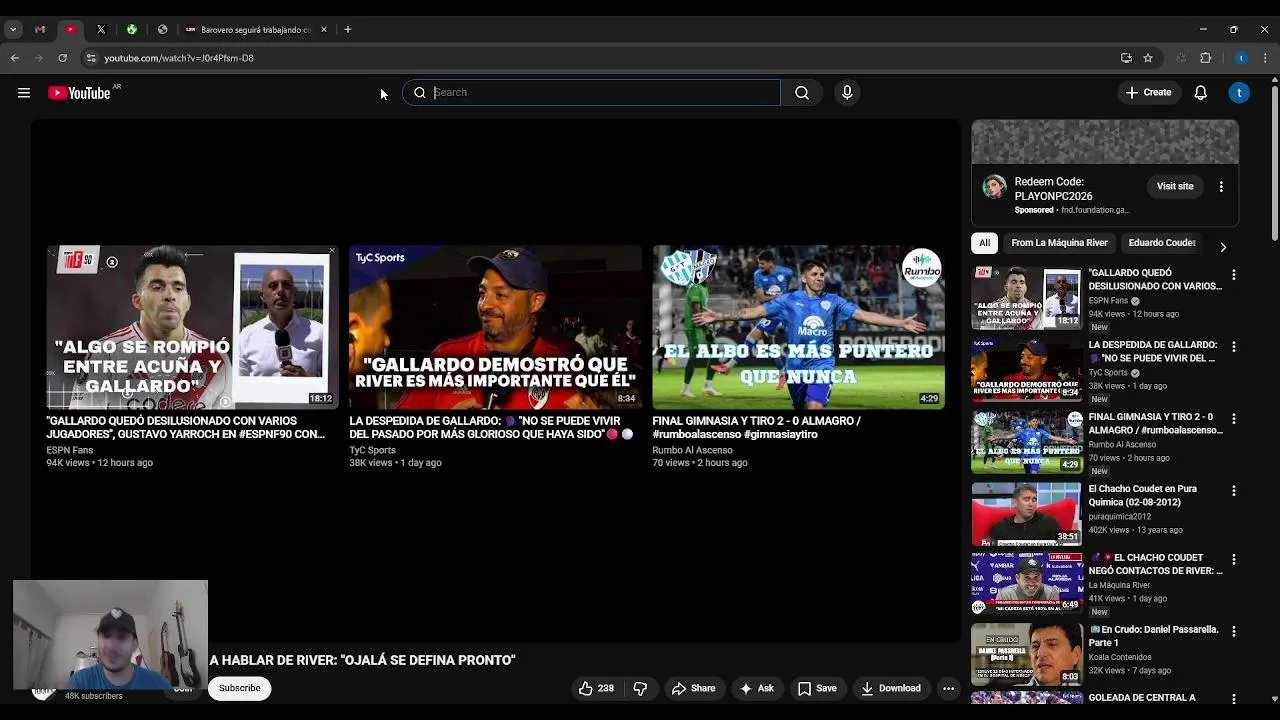Open menu for Rumbo Al Ascenso sidebar video

(1233, 419)
